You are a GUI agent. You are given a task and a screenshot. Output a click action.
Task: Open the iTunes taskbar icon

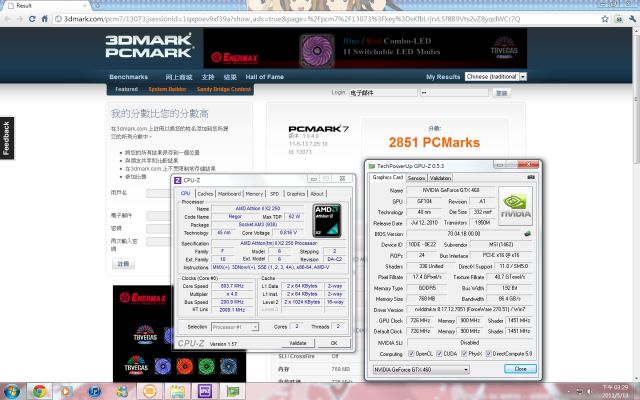(x=94, y=391)
